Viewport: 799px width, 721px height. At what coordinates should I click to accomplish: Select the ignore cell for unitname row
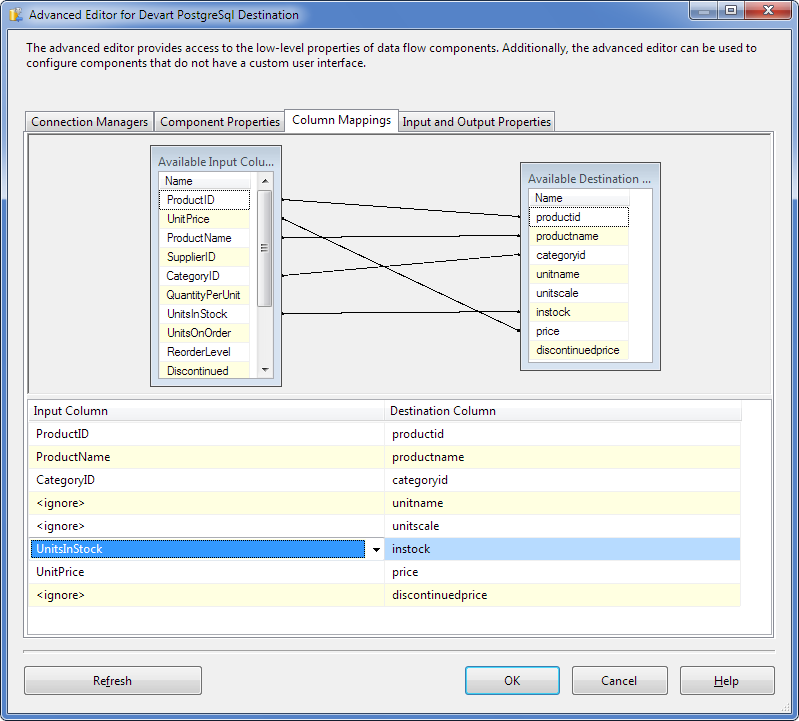pyautogui.click(x=205, y=503)
